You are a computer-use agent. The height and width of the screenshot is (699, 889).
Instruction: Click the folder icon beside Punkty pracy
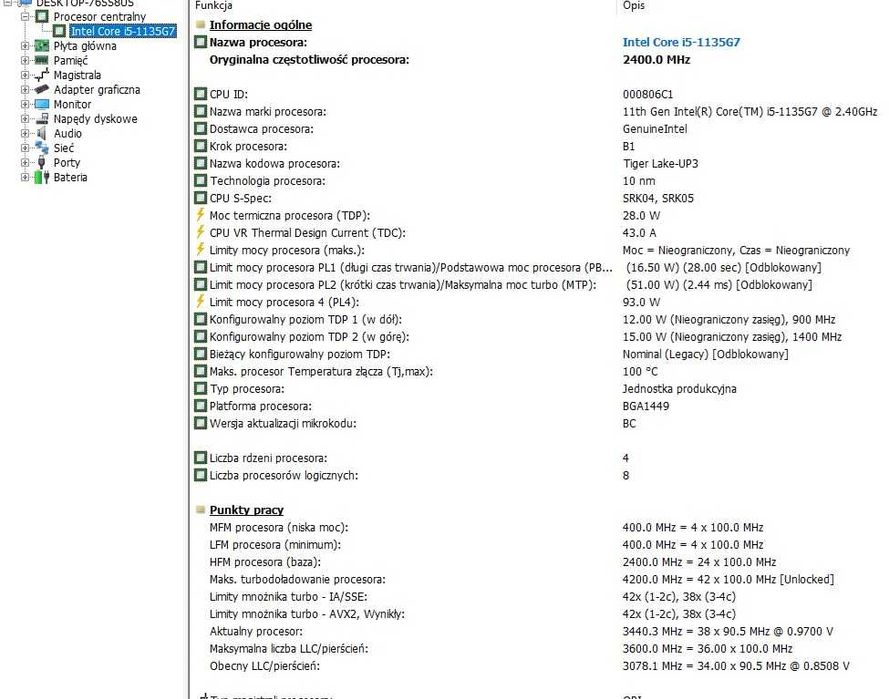point(200,510)
